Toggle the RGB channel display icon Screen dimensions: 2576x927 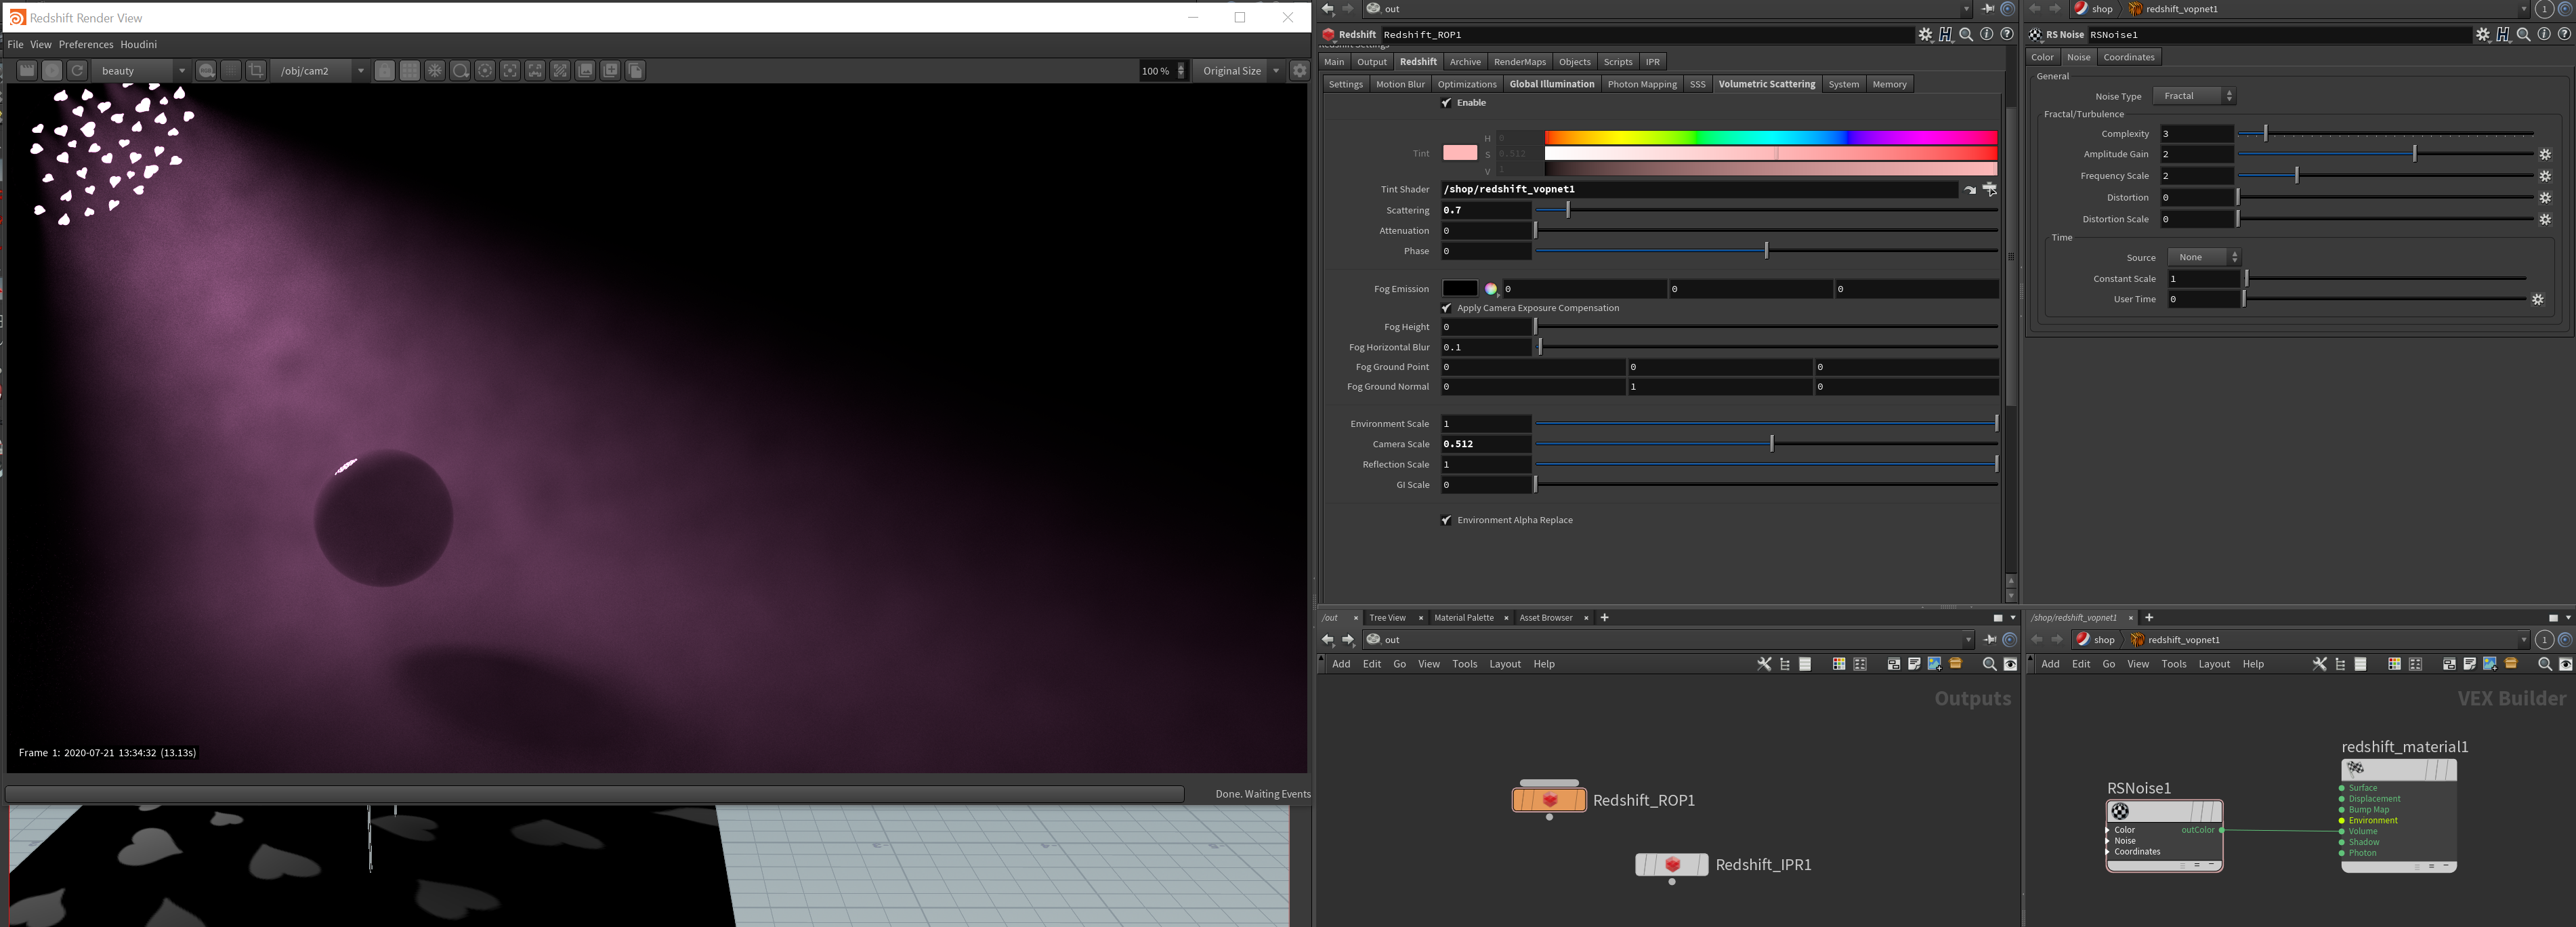pyautogui.click(x=206, y=70)
